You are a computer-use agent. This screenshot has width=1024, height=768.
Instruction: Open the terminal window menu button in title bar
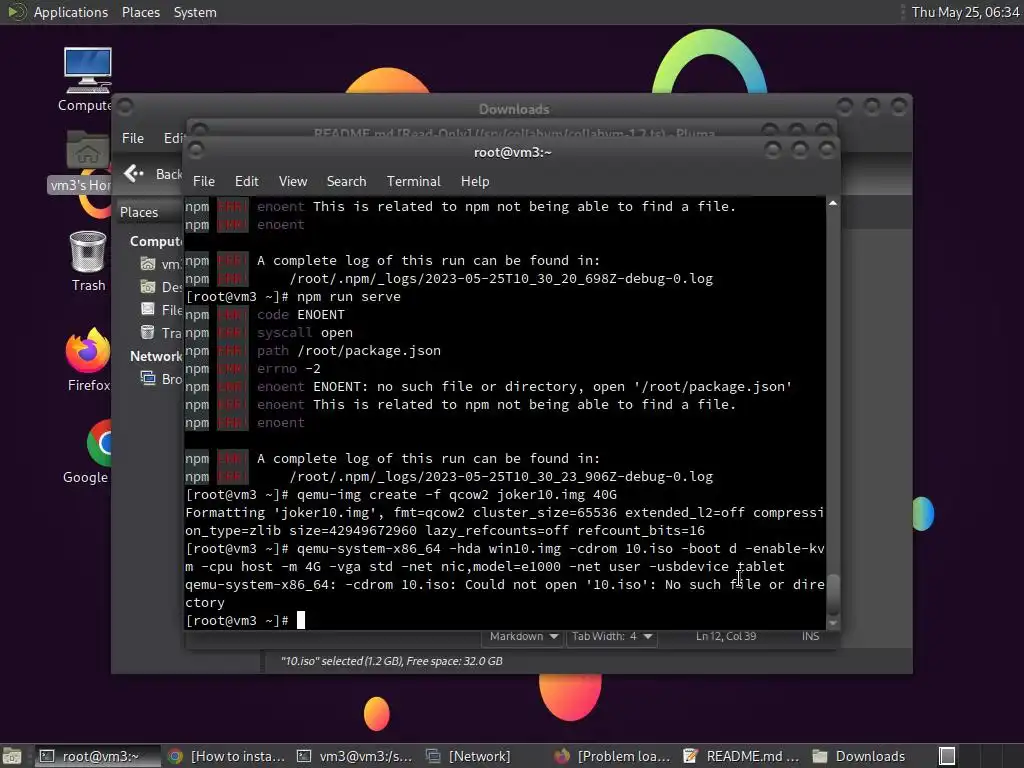[196, 151]
